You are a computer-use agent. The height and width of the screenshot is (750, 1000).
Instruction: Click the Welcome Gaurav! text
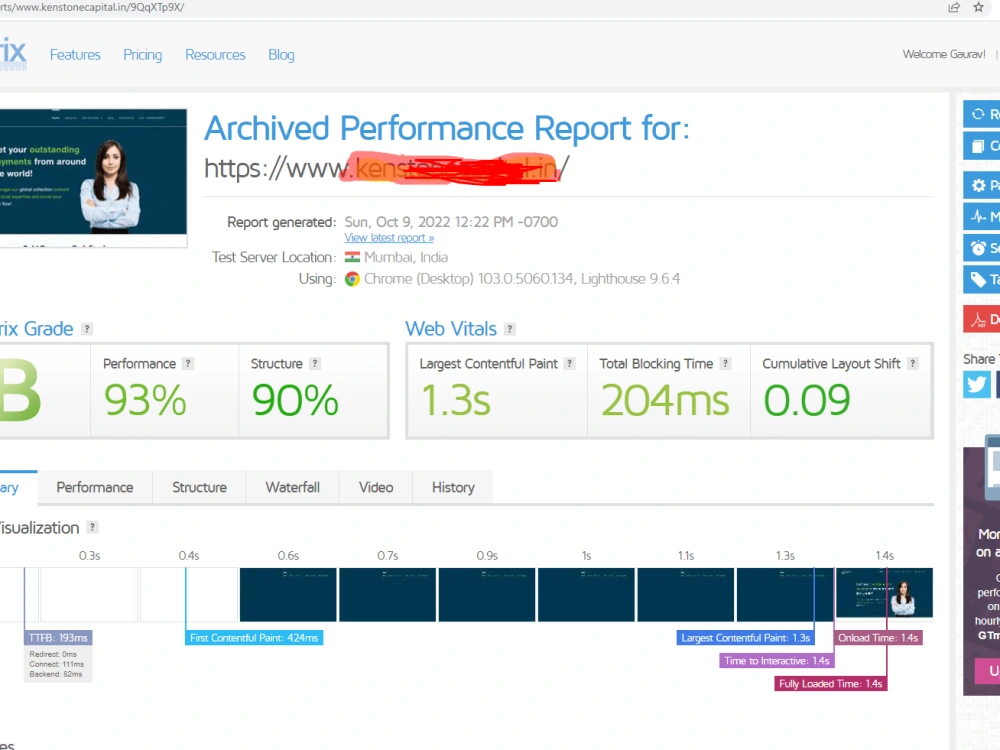pyautogui.click(x=944, y=54)
